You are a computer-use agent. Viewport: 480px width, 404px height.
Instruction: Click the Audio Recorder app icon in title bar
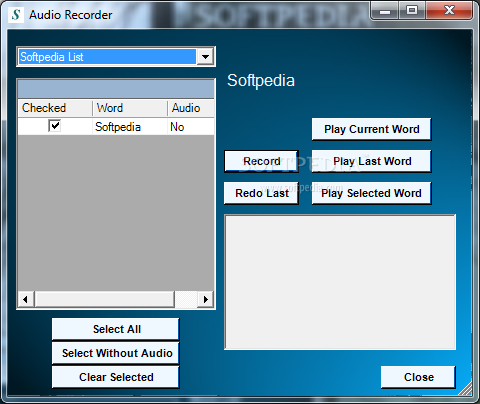pyautogui.click(x=16, y=15)
